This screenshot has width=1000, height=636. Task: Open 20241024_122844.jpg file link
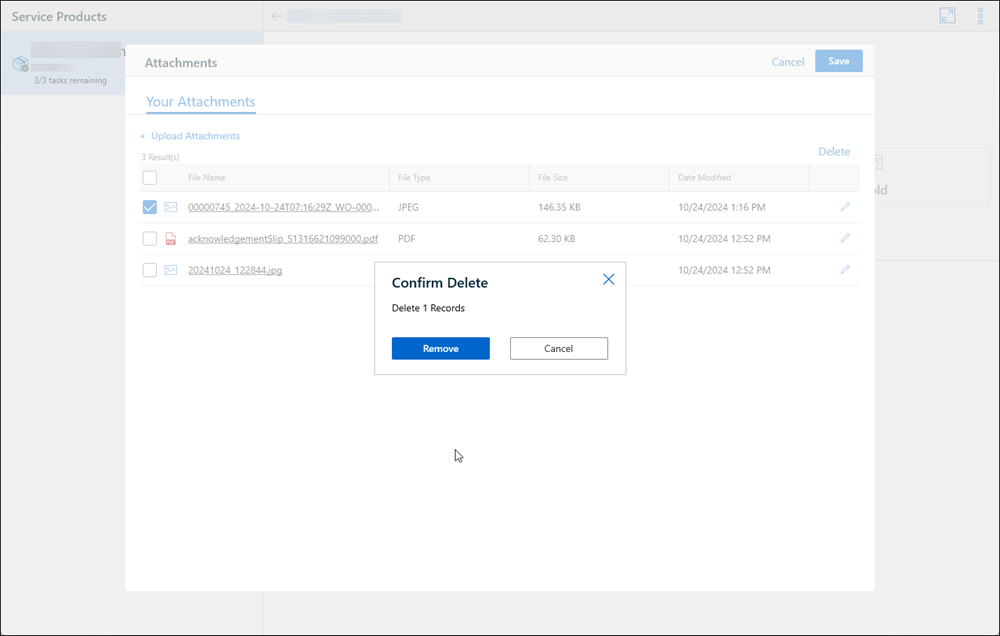coord(235,270)
